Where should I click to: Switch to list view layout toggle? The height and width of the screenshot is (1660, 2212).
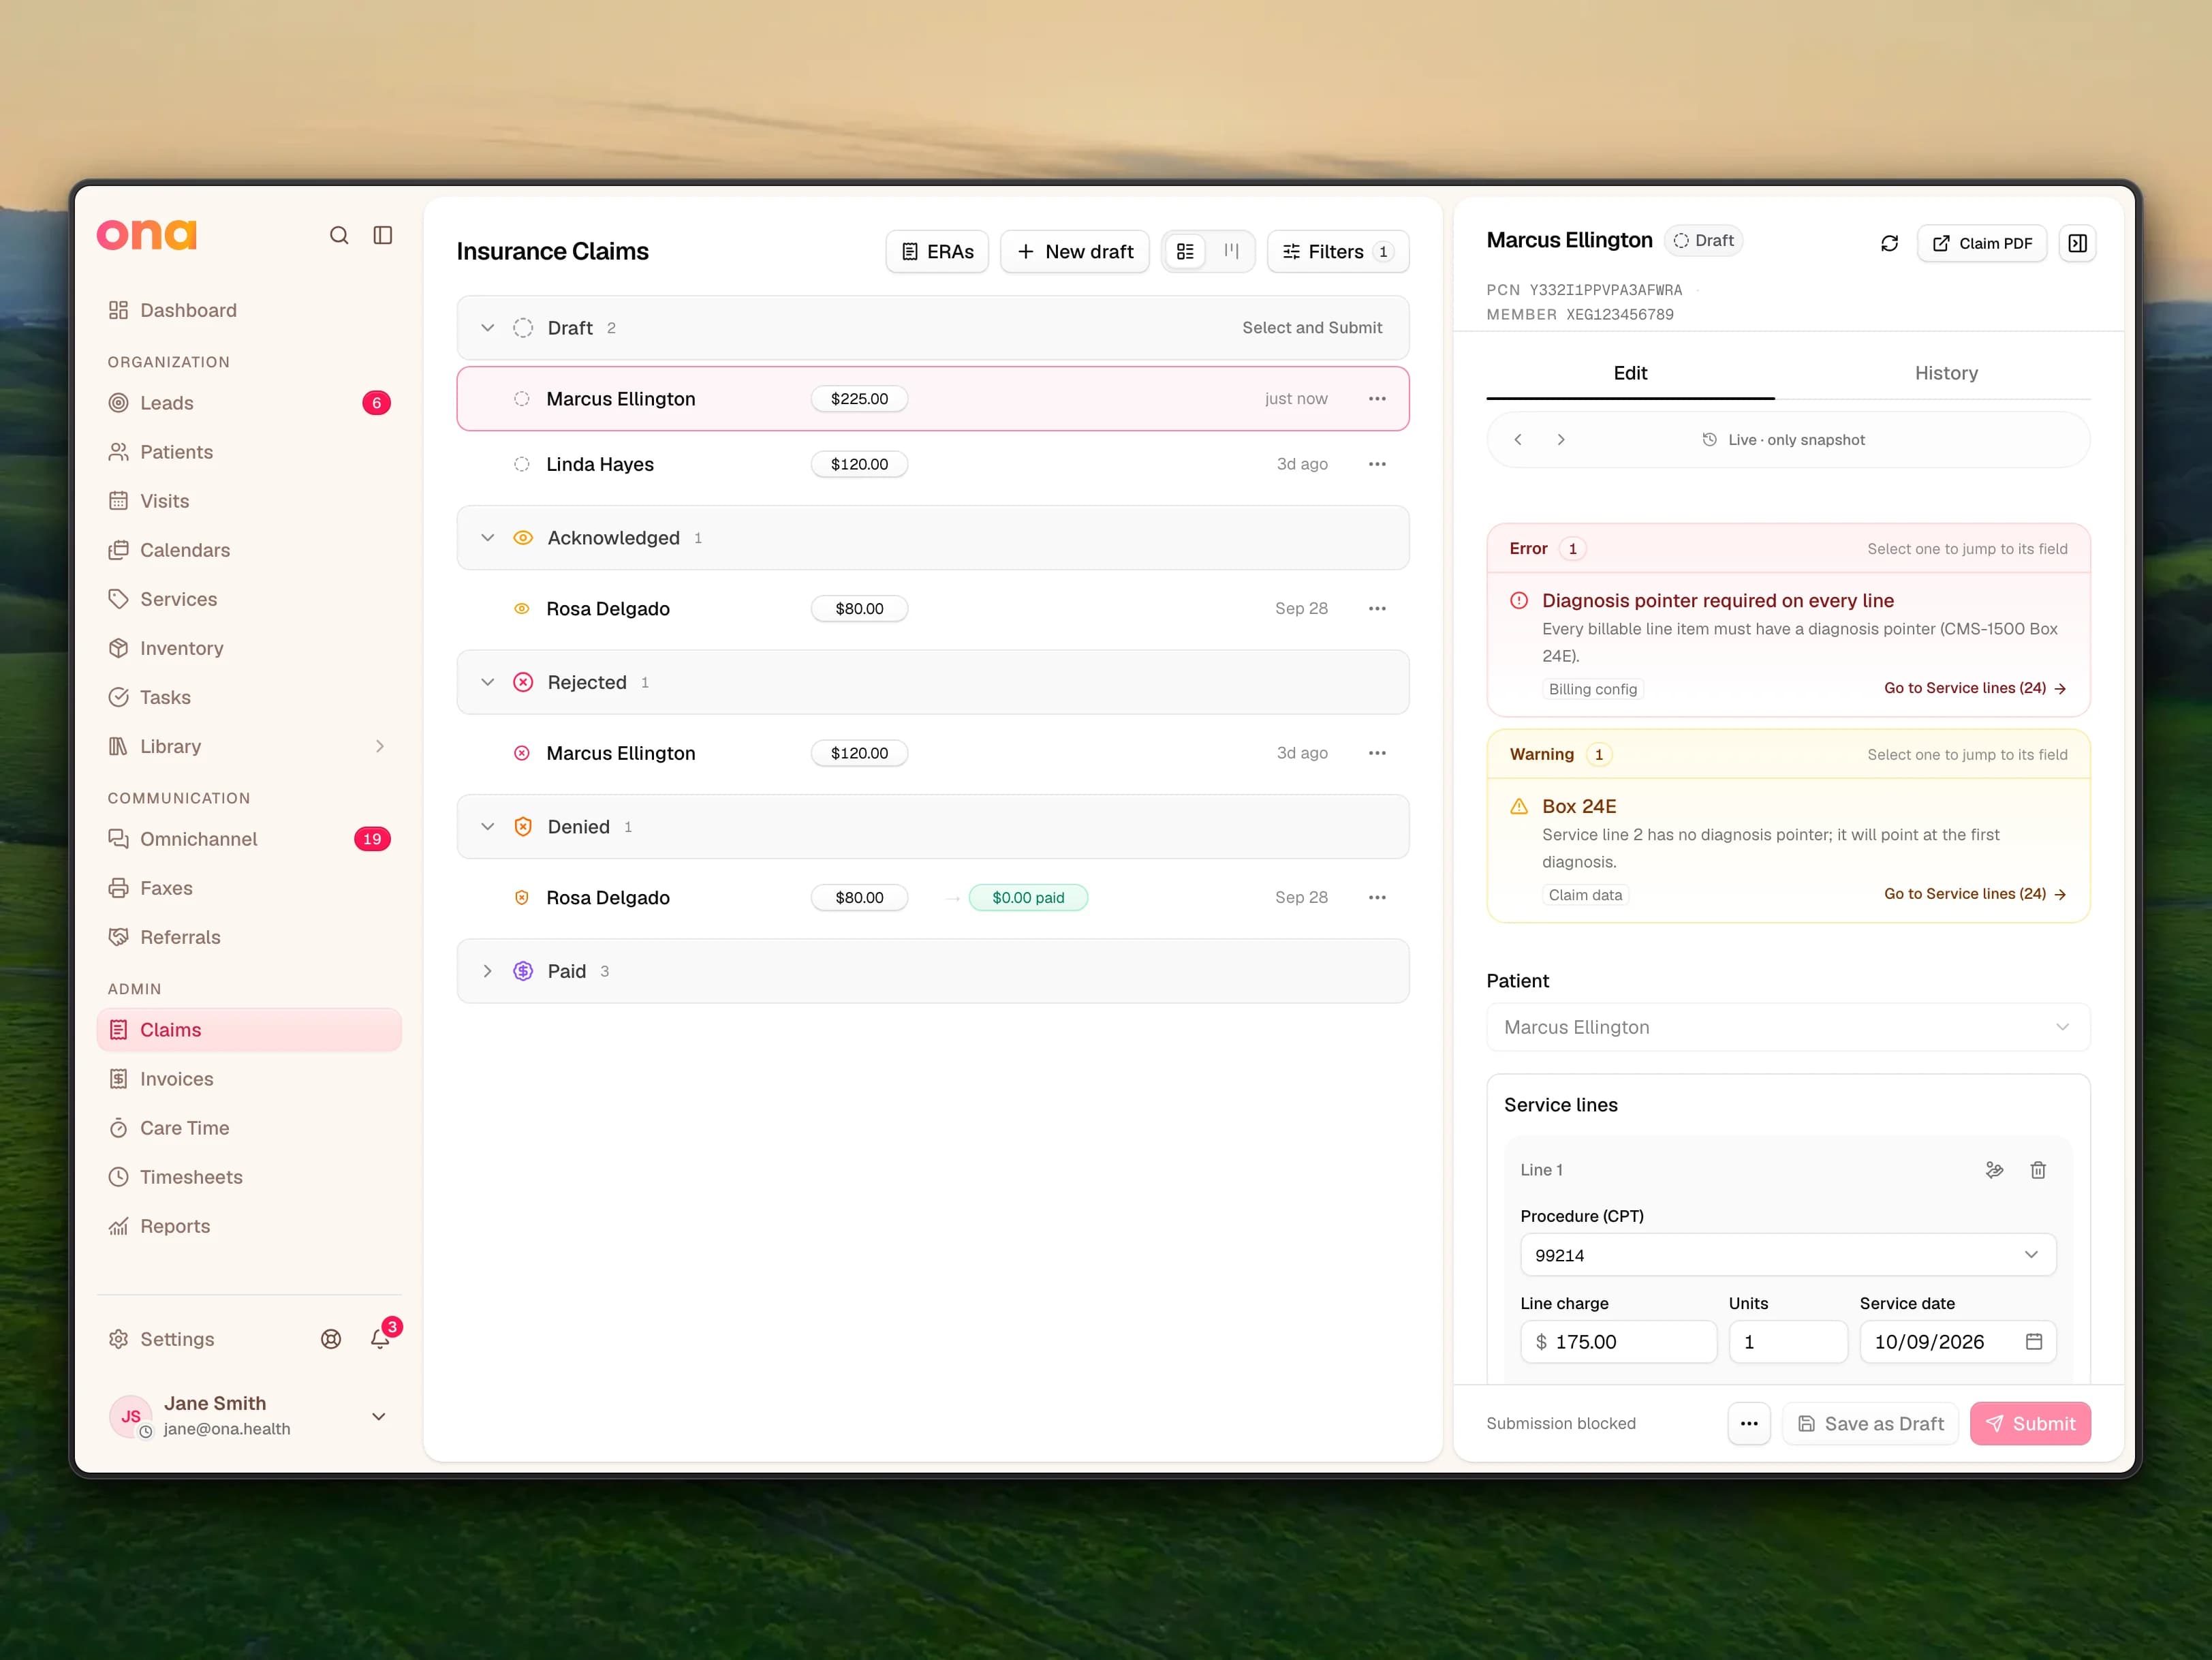(1185, 252)
